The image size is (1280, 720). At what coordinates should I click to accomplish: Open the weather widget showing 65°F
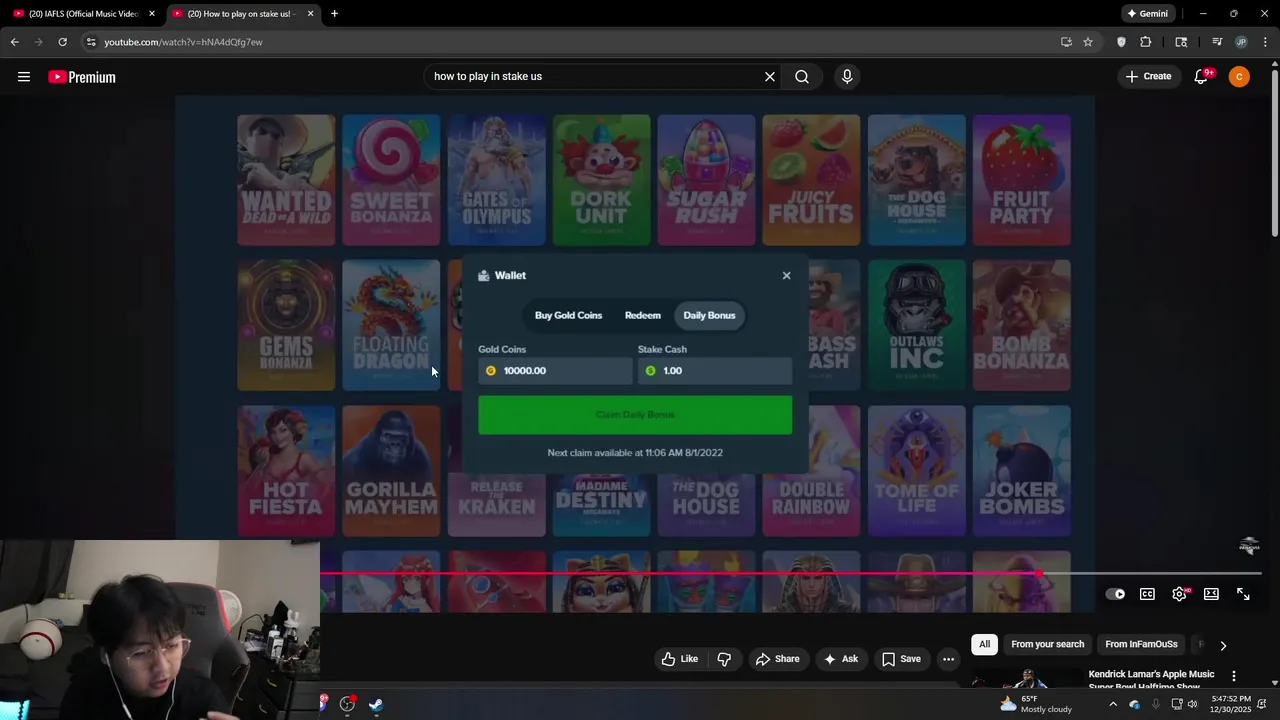pos(1036,704)
